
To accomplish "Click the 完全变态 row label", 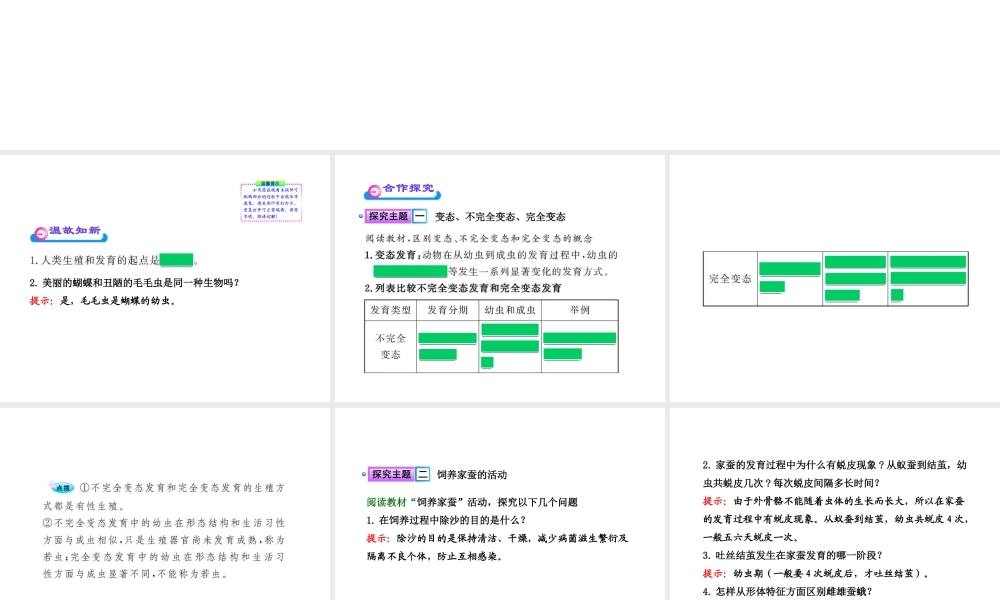I will click(730, 279).
